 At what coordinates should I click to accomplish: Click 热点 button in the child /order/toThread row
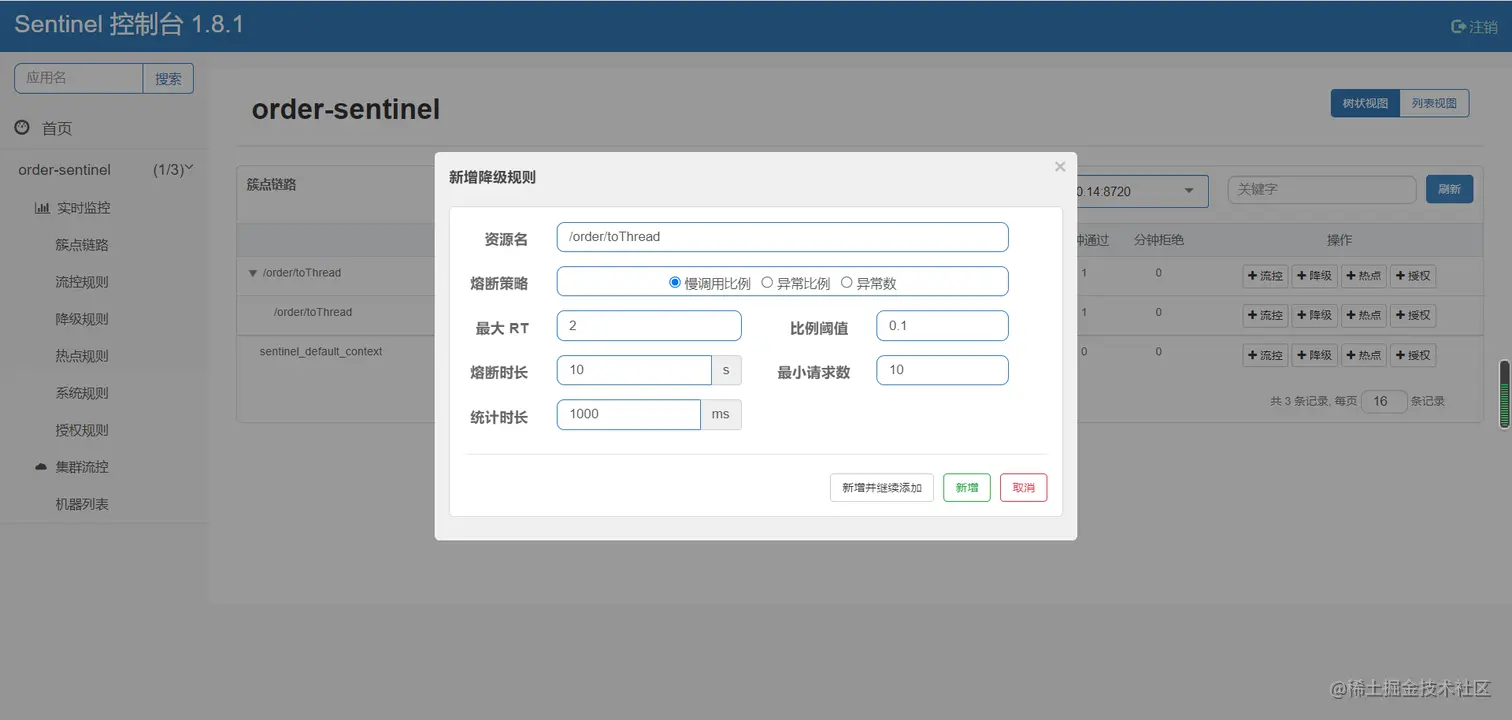(1363, 315)
